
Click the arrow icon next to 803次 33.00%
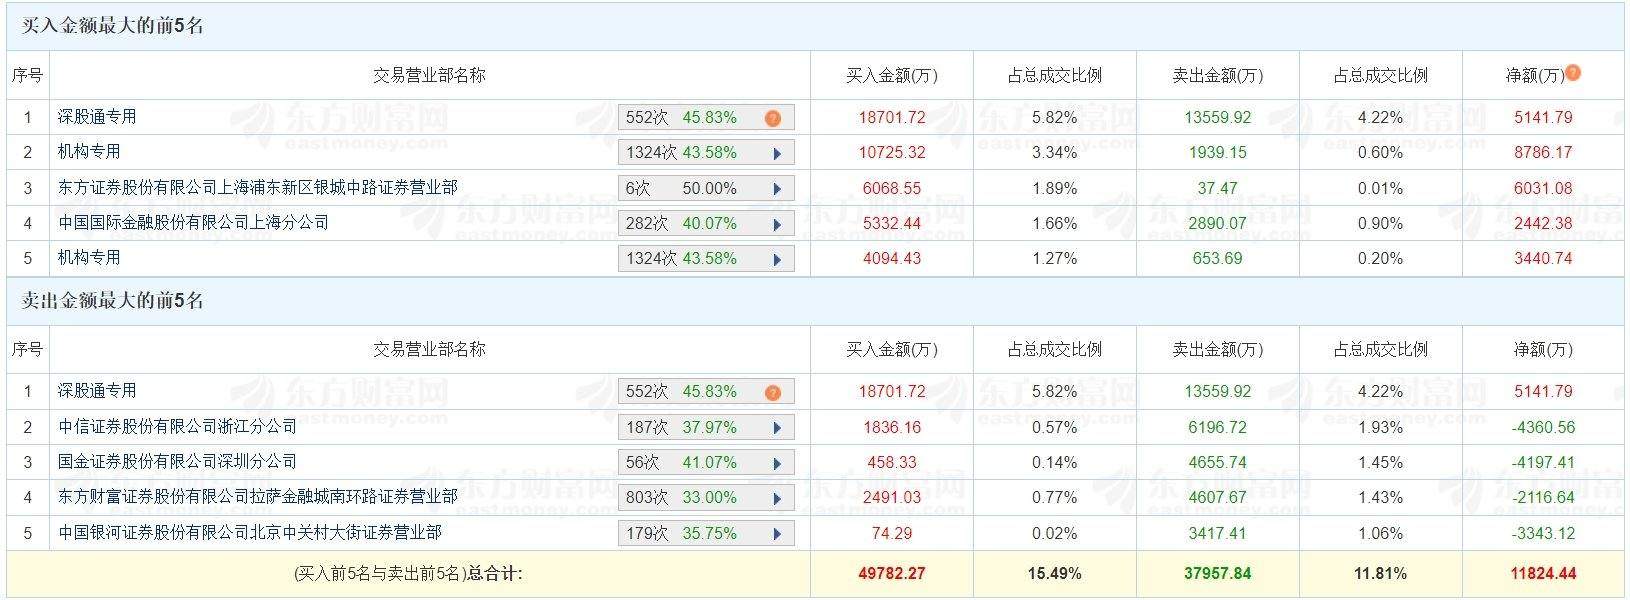click(x=777, y=498)
